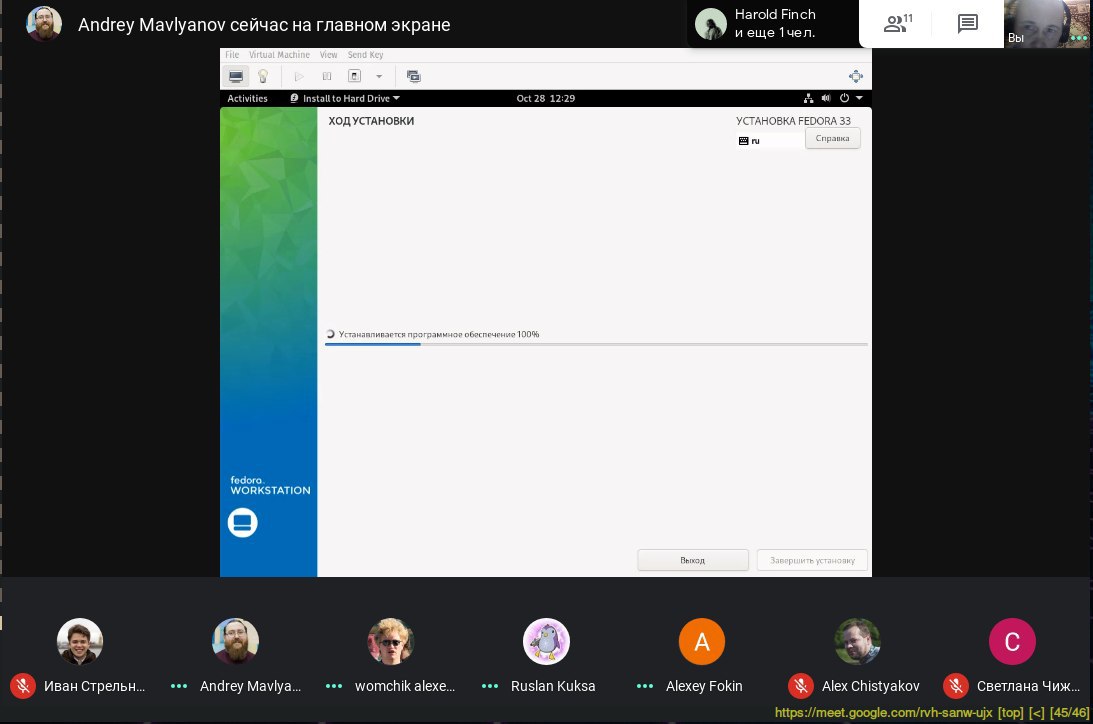1093x724 pixels.
Task: Click Alexey Fokin orange A avatar
Action: [x=702, y=641]
